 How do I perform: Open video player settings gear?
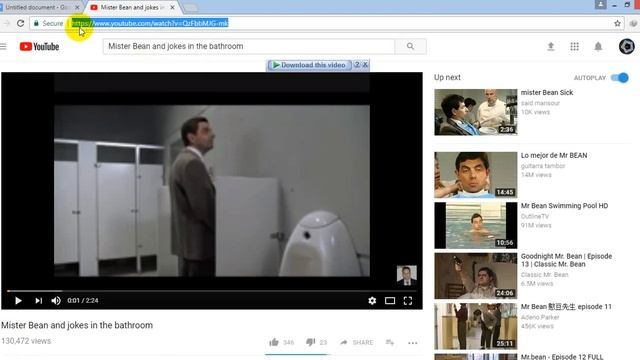tap(372, 301)
